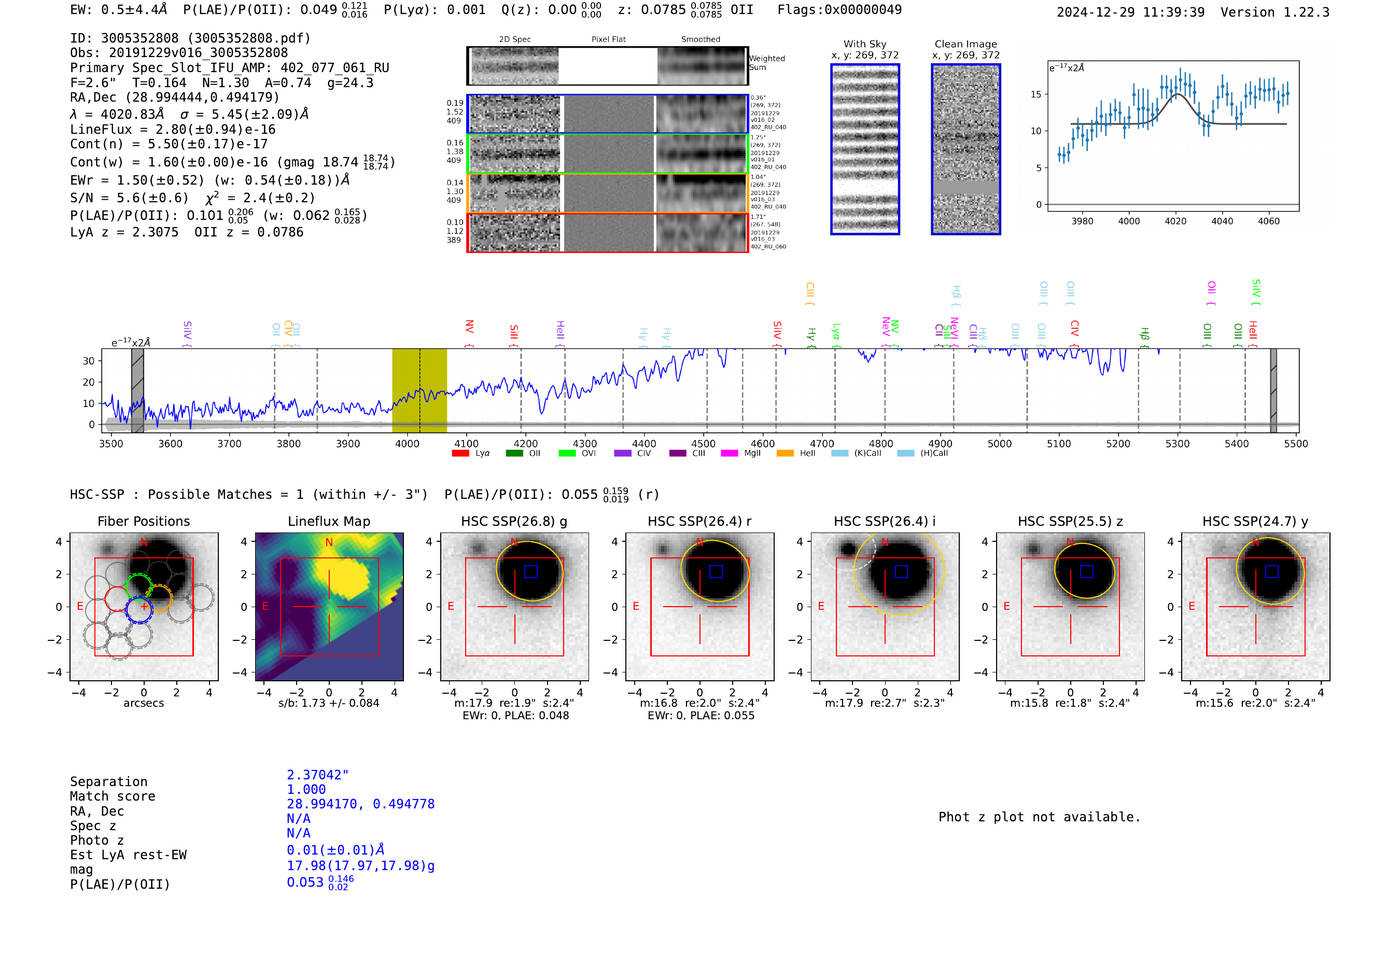The image size is (1400, 953).
Task: Click the hatched gray band near 5460
Action: [x=1273, y=390]
